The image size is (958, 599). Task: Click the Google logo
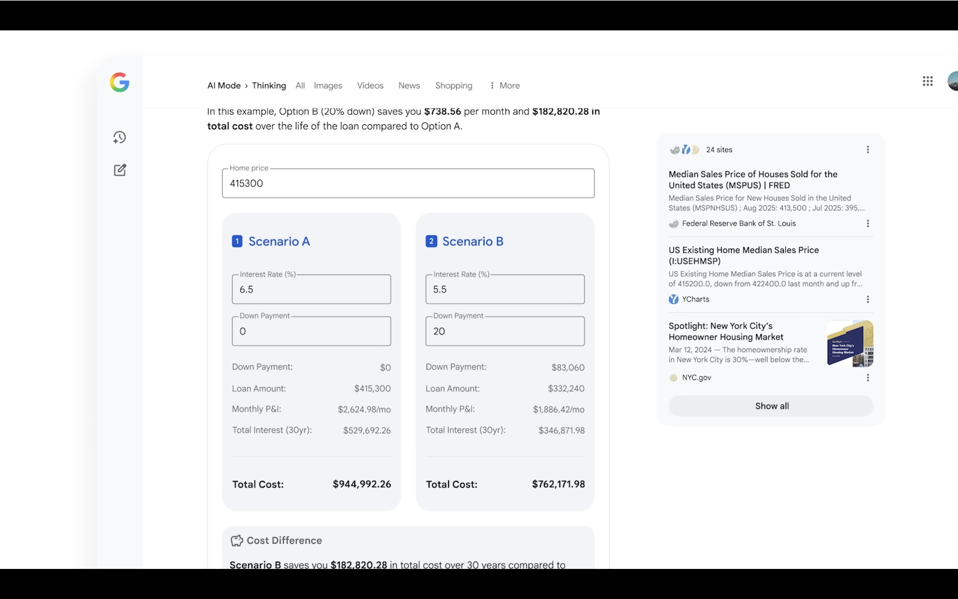point(119,83)
